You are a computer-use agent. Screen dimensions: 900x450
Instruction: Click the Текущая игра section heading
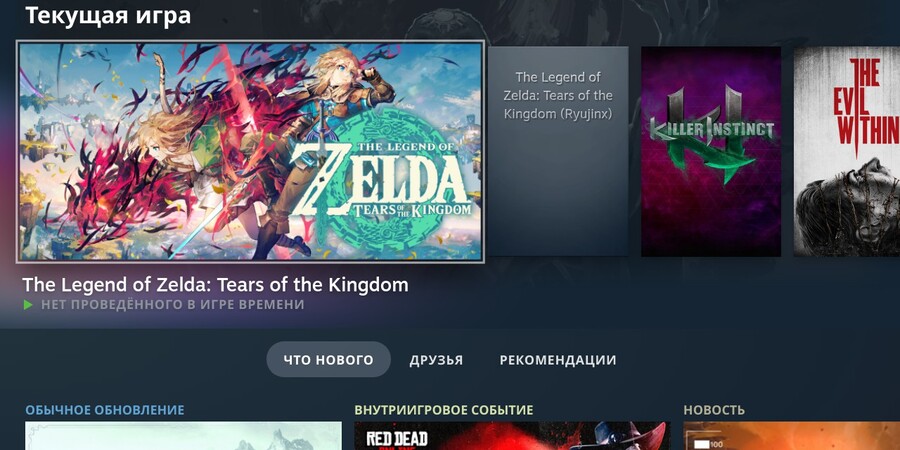click(x=108, y=16)
